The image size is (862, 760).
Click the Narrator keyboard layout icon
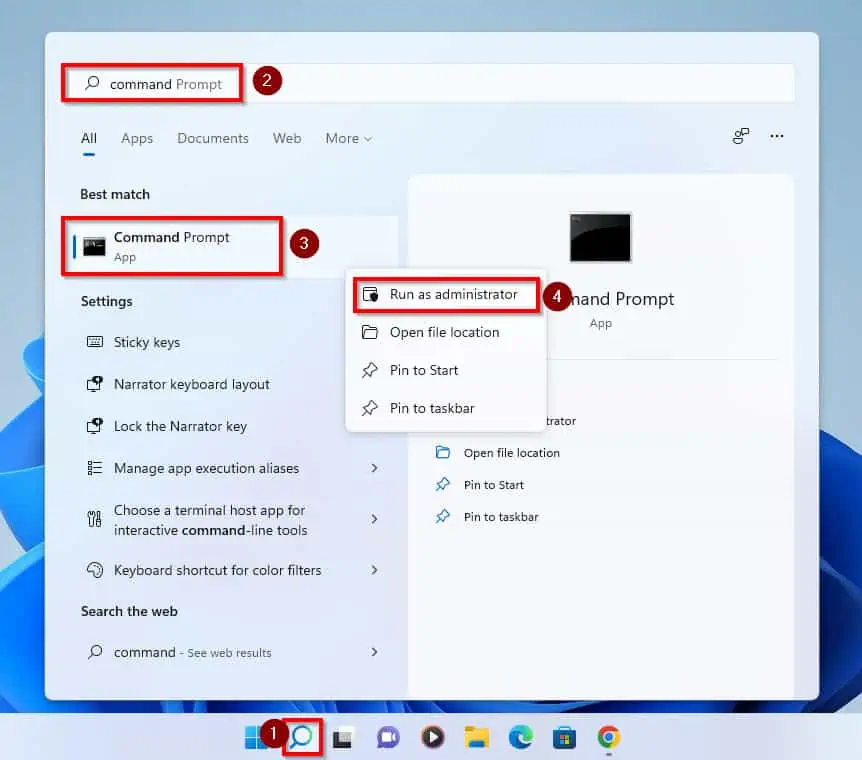pos(95,383)
